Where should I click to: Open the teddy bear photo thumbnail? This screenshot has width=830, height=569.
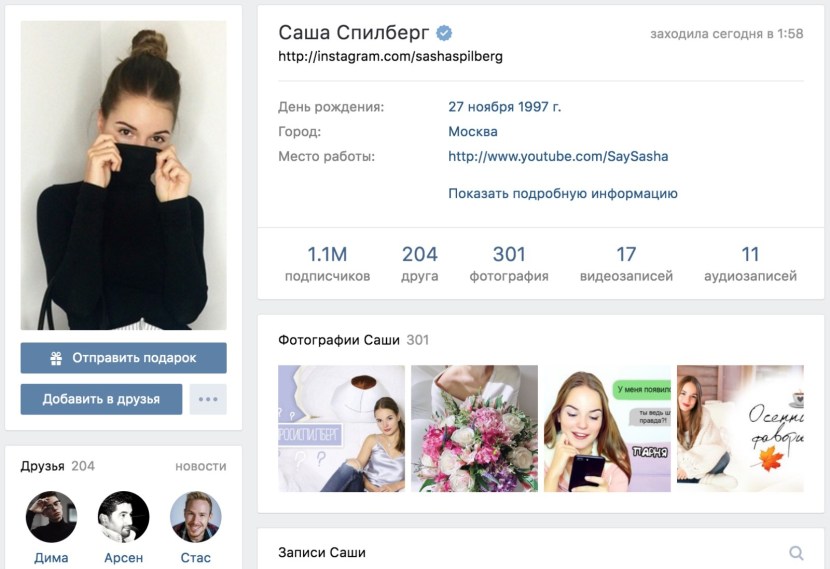point(341,428)
